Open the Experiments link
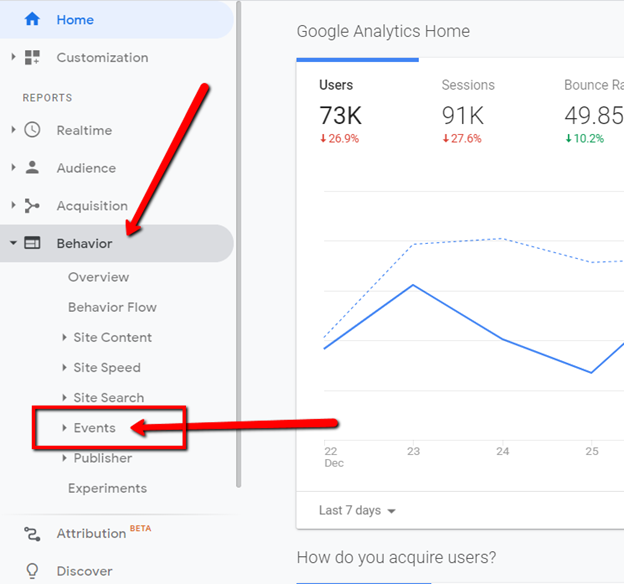624x584 pixels. point(107,488)
